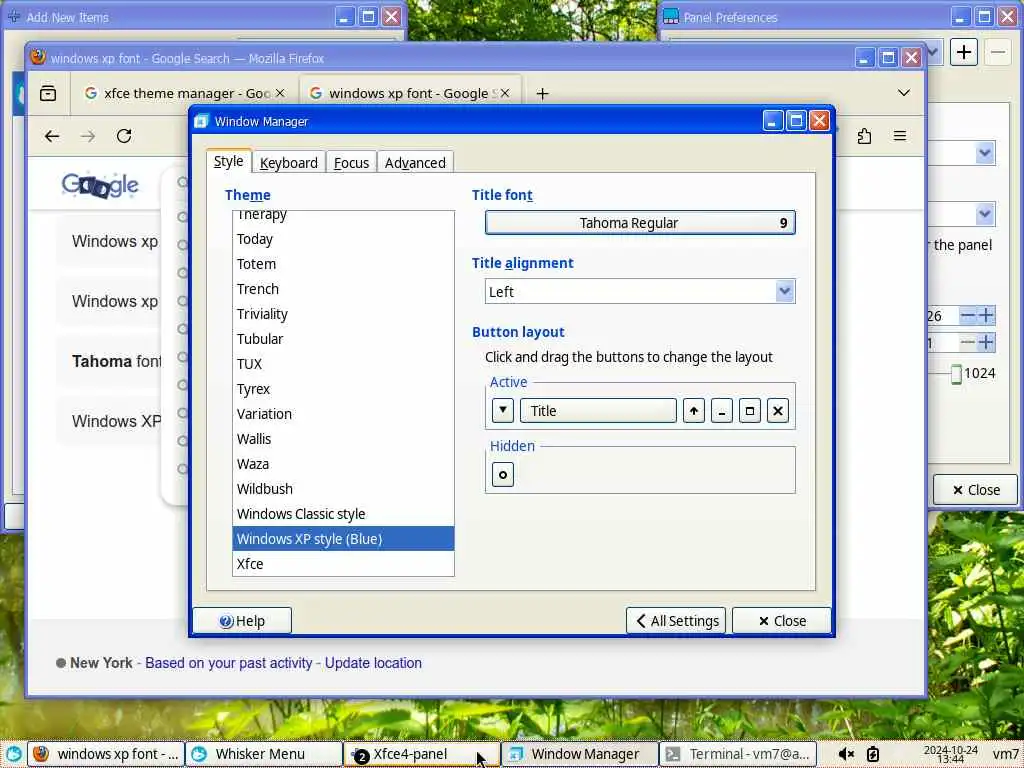Click the panel clock 2024-10-24
This screenshot has width=1024, height=768.
click(951, 755)
